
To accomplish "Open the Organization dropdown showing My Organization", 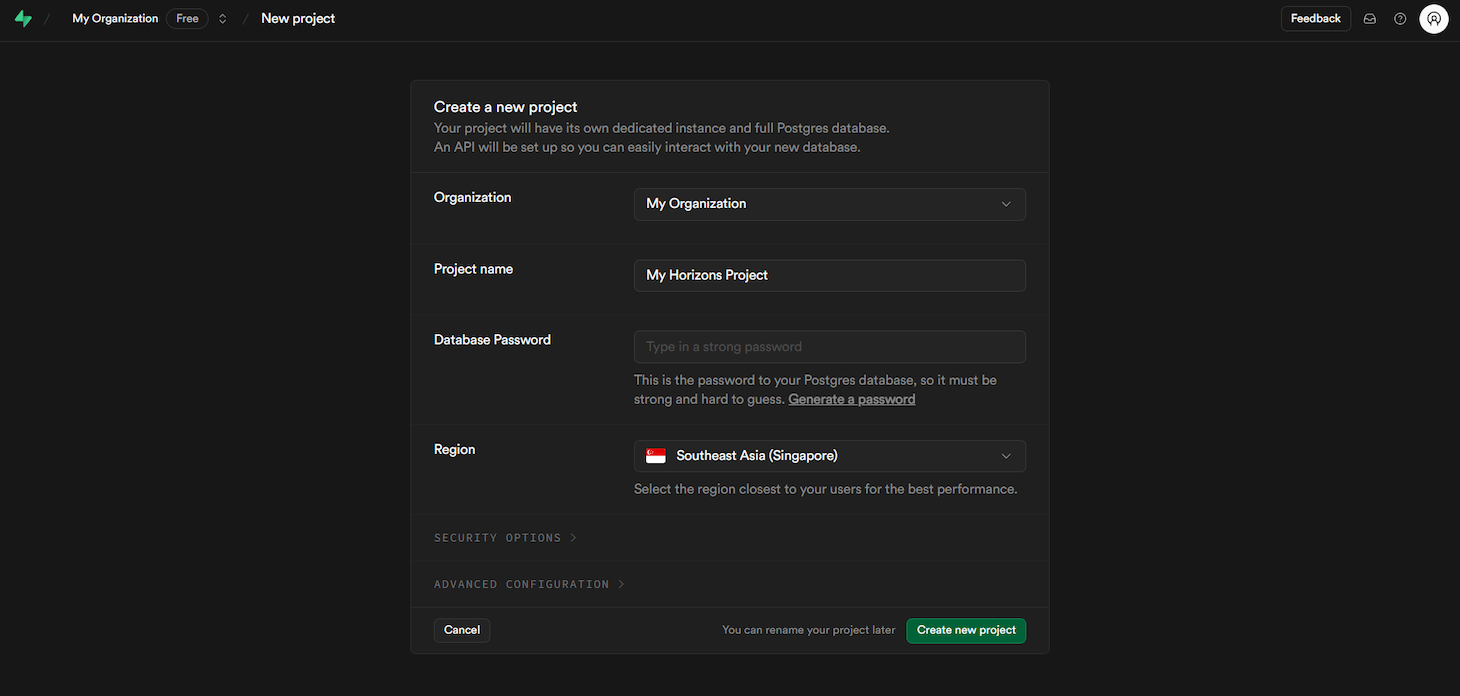I will pos(830,203).
